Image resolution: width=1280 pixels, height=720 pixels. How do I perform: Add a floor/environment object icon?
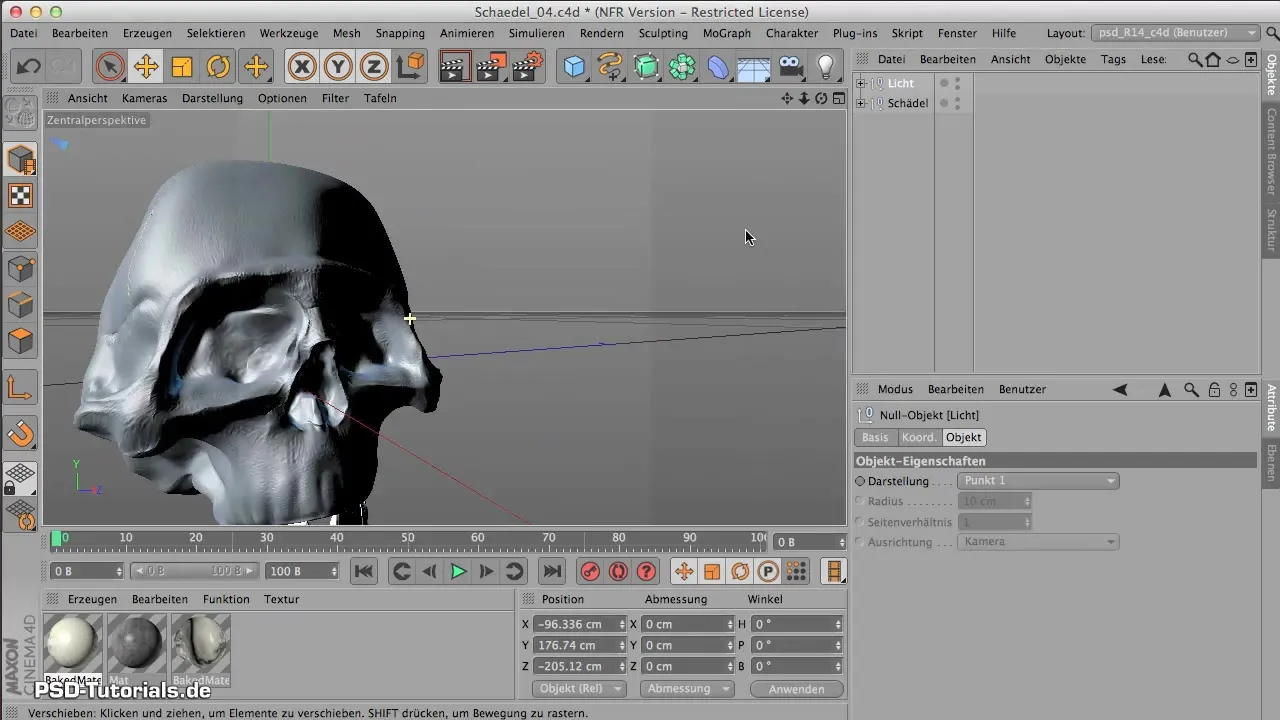coord(754,67)
